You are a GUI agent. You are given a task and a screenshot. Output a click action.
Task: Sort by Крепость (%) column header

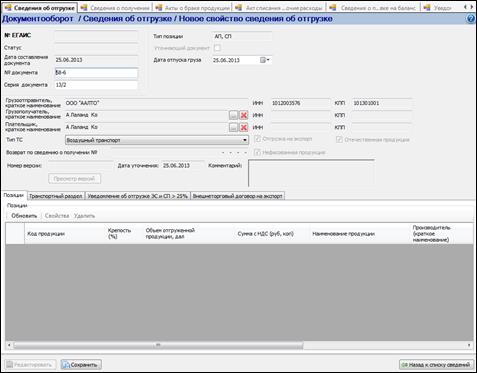(x=124, y=234)
